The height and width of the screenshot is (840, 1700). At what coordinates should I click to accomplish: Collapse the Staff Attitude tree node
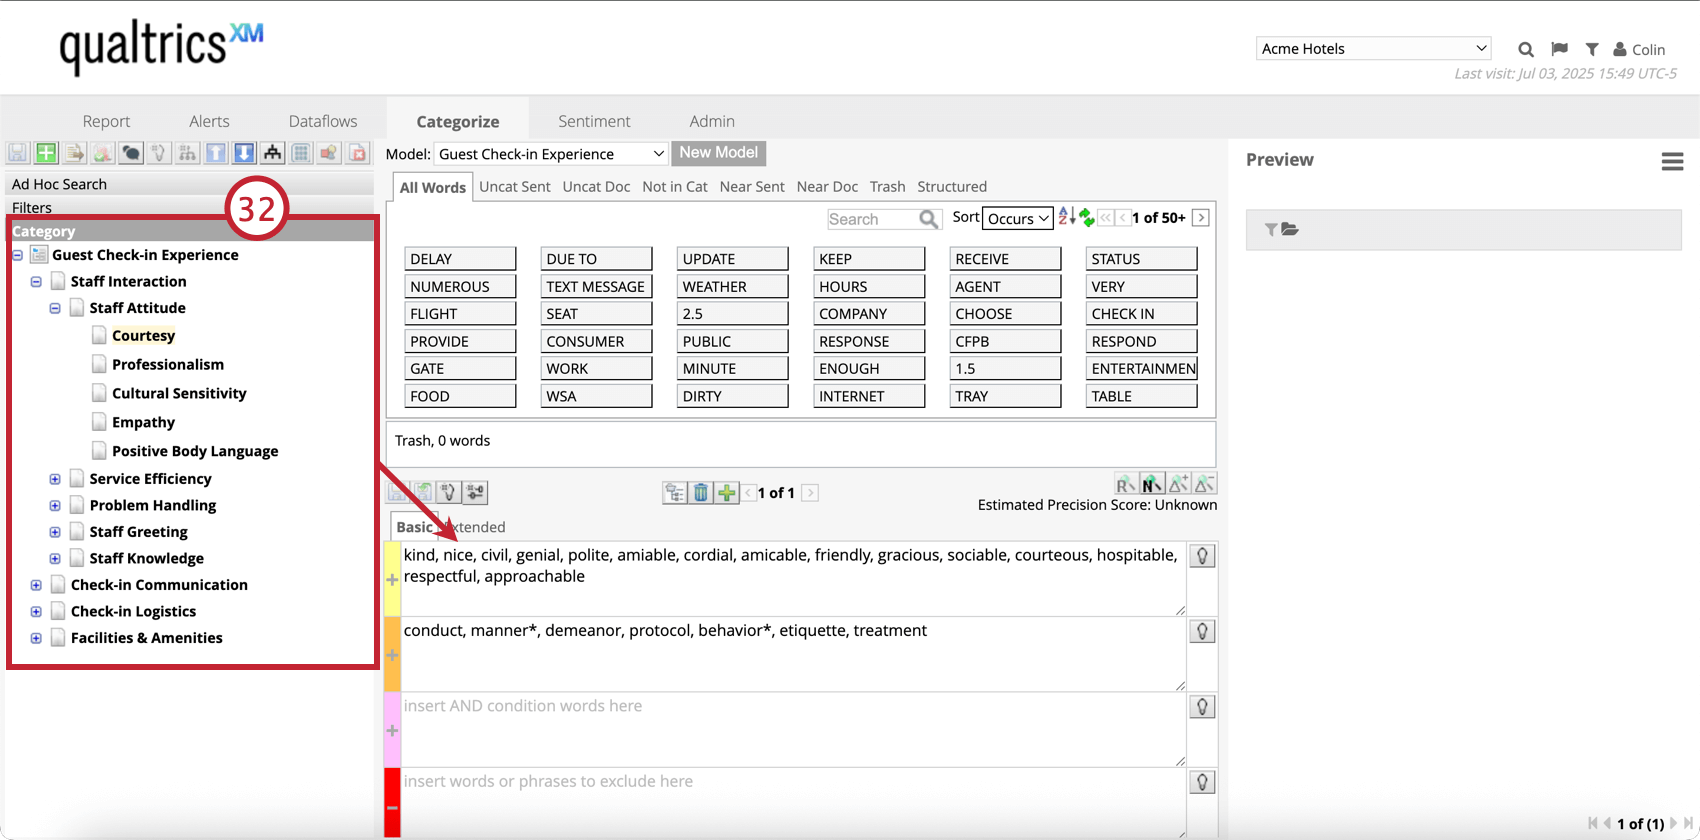coord(55,308)
